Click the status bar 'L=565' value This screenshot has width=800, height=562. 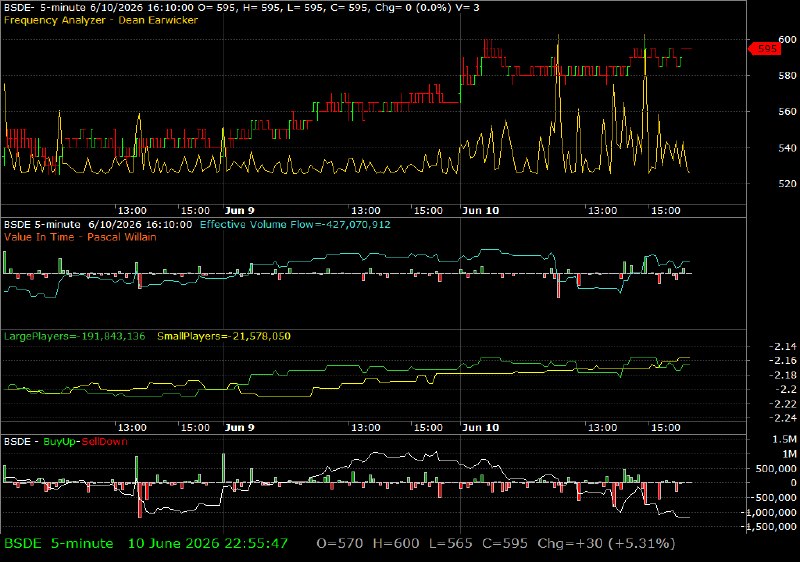pos(451,544)
